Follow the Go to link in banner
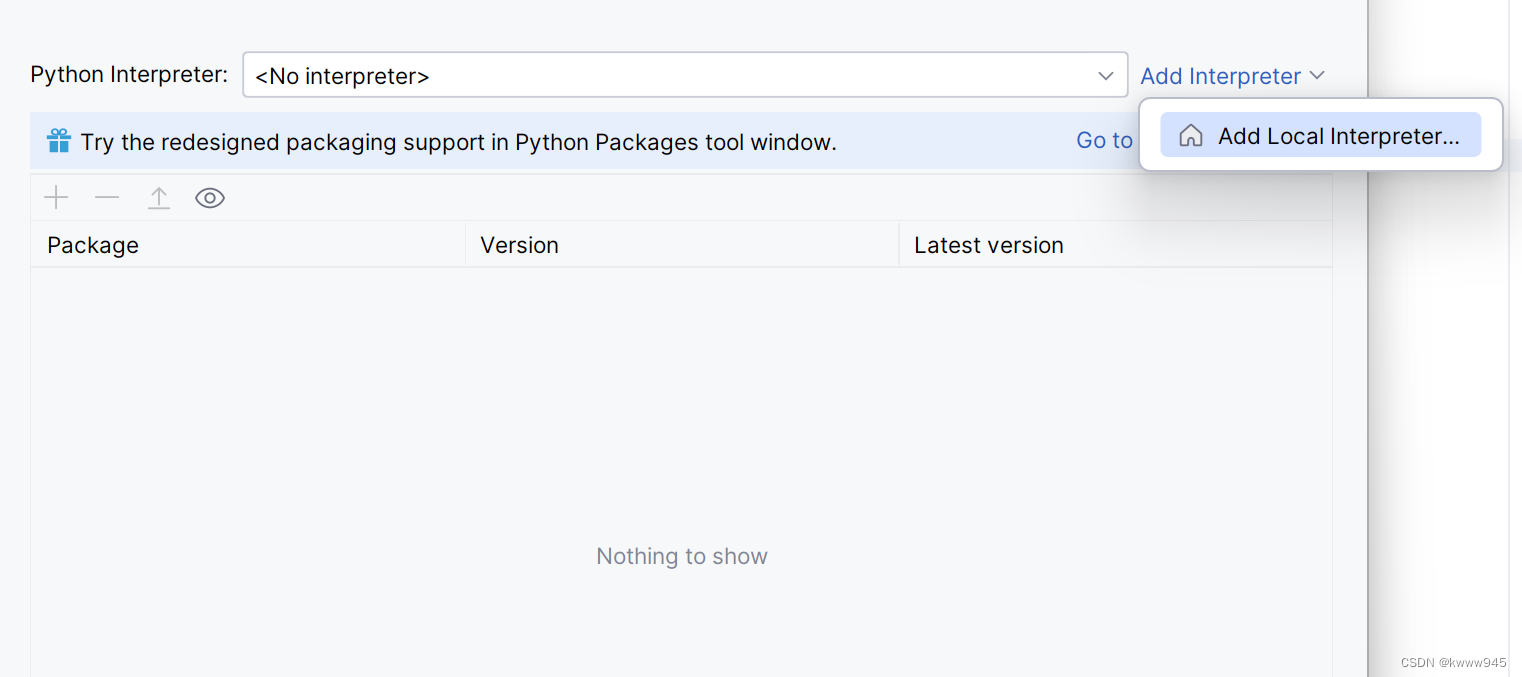 pyautogui.click(x=1104, y=141)
